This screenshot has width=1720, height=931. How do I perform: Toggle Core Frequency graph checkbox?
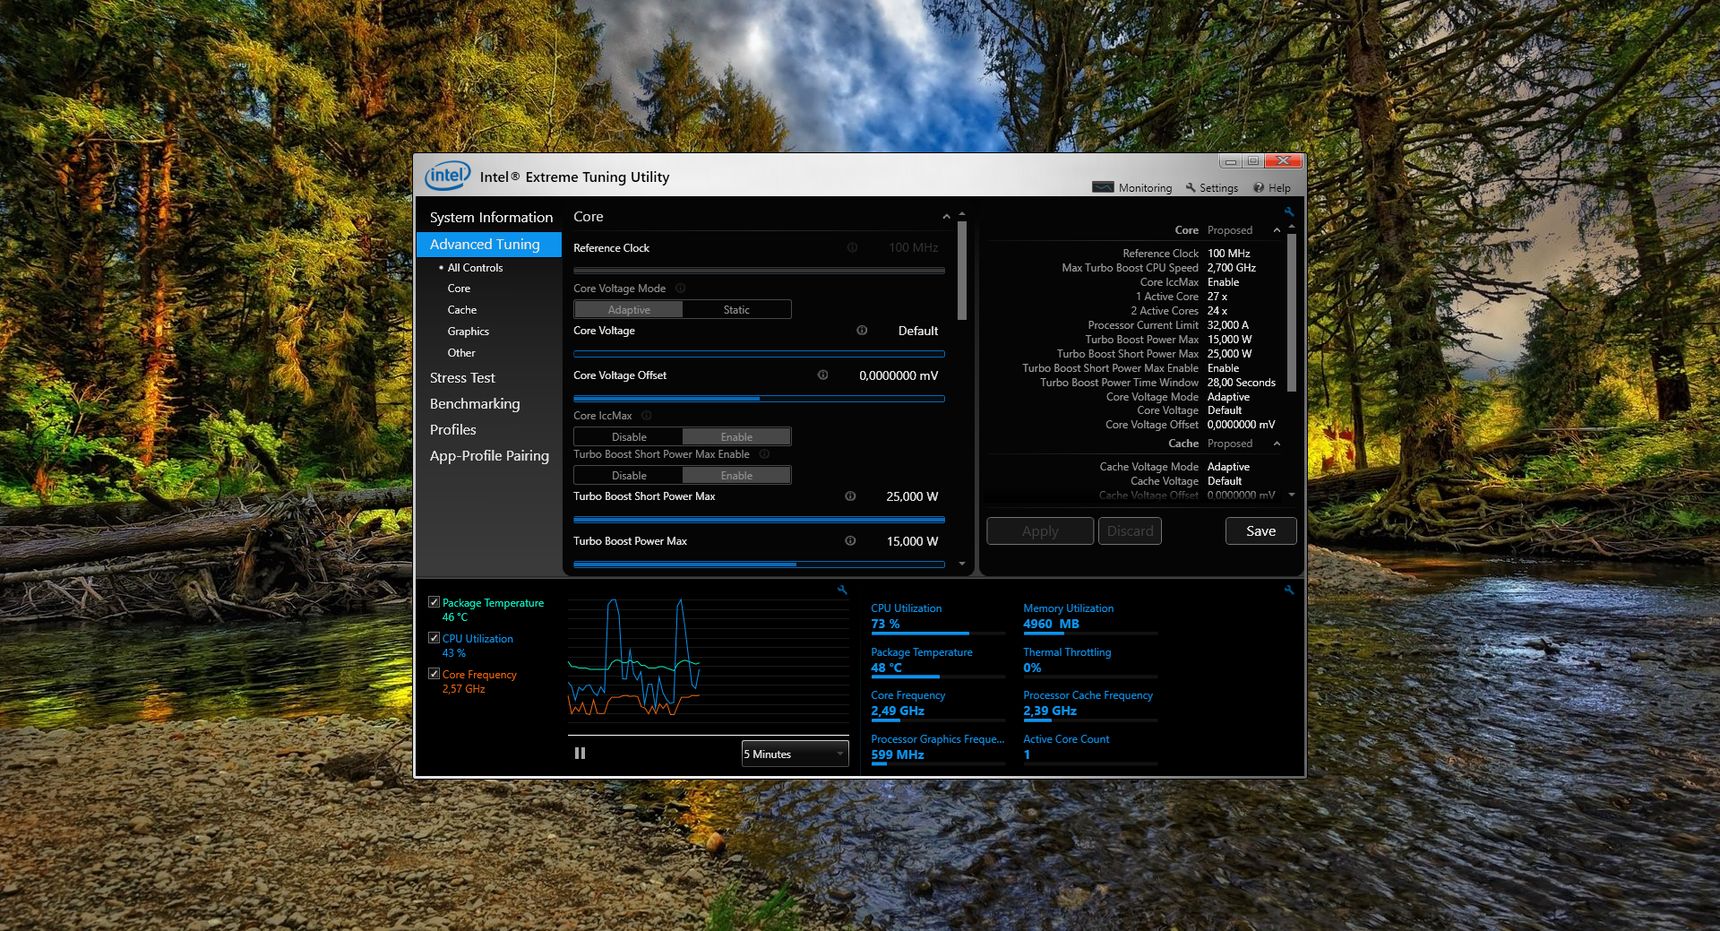(434, 673)
